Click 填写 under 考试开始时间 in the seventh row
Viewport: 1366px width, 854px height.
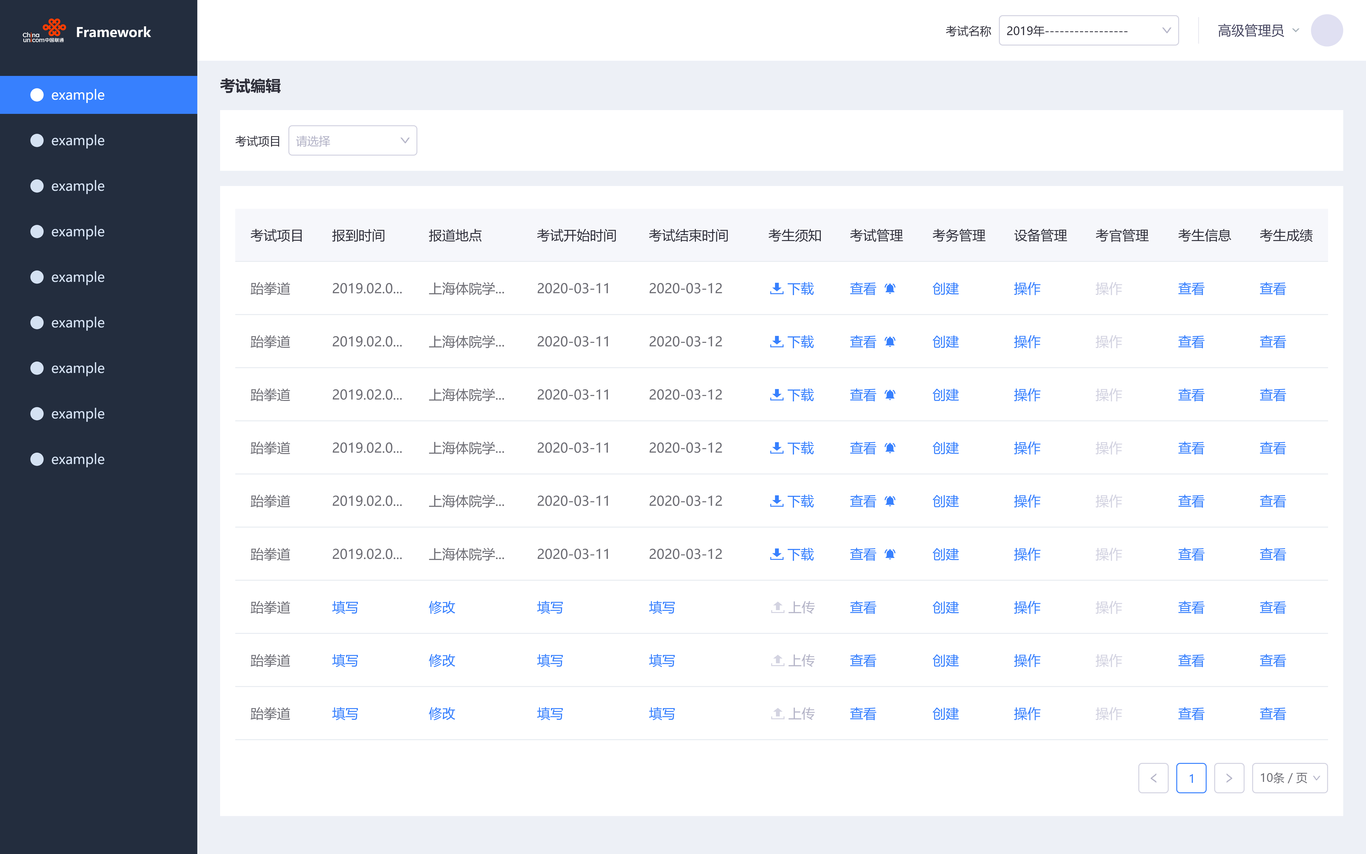click(550, 607)
